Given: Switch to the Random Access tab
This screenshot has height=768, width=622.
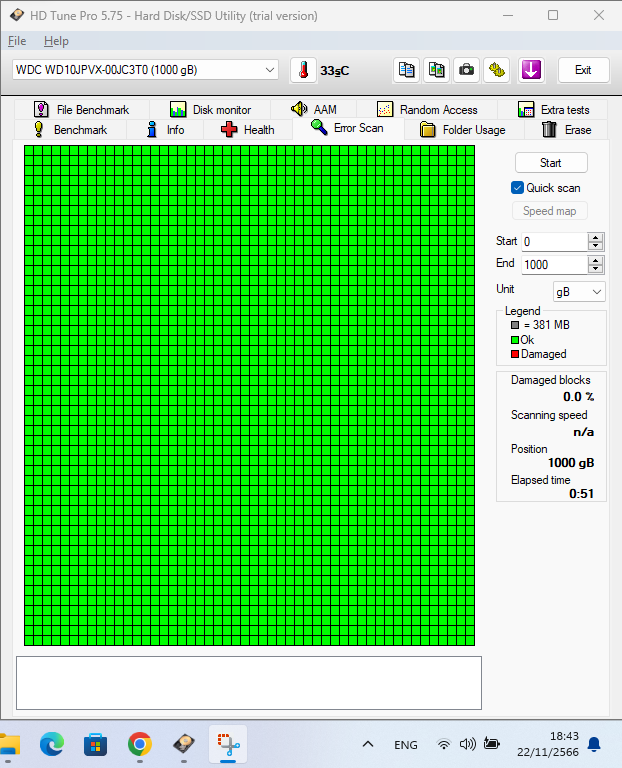Looking at the screenshot, I should [x=427, y=110].
